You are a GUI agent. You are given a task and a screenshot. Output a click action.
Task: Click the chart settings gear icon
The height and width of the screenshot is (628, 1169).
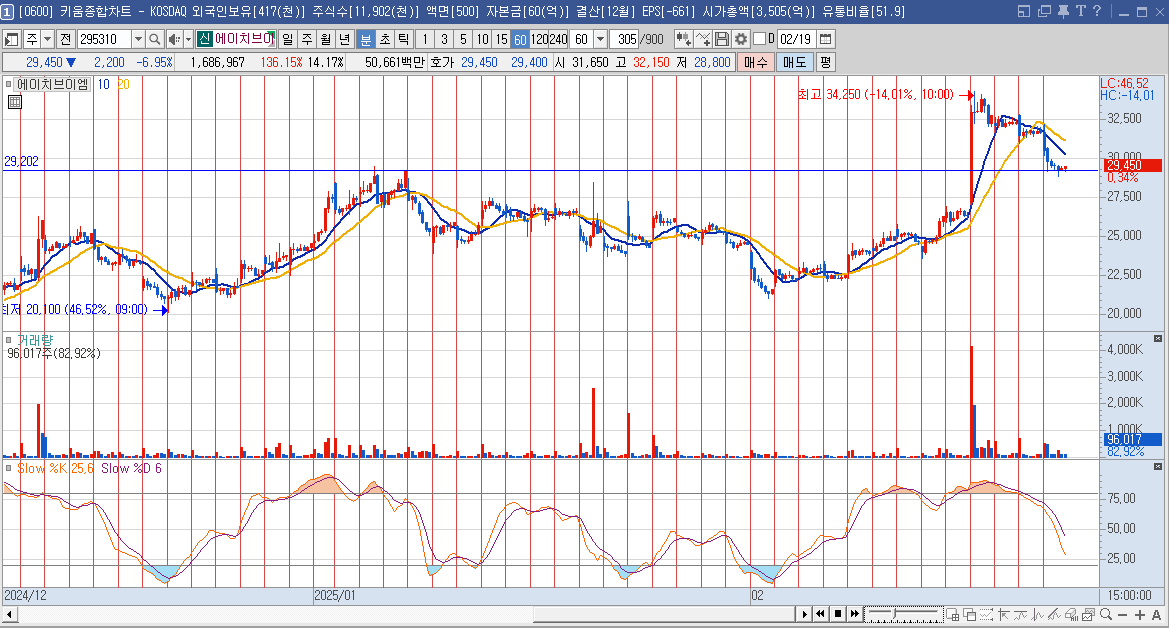tap(740, 39)
